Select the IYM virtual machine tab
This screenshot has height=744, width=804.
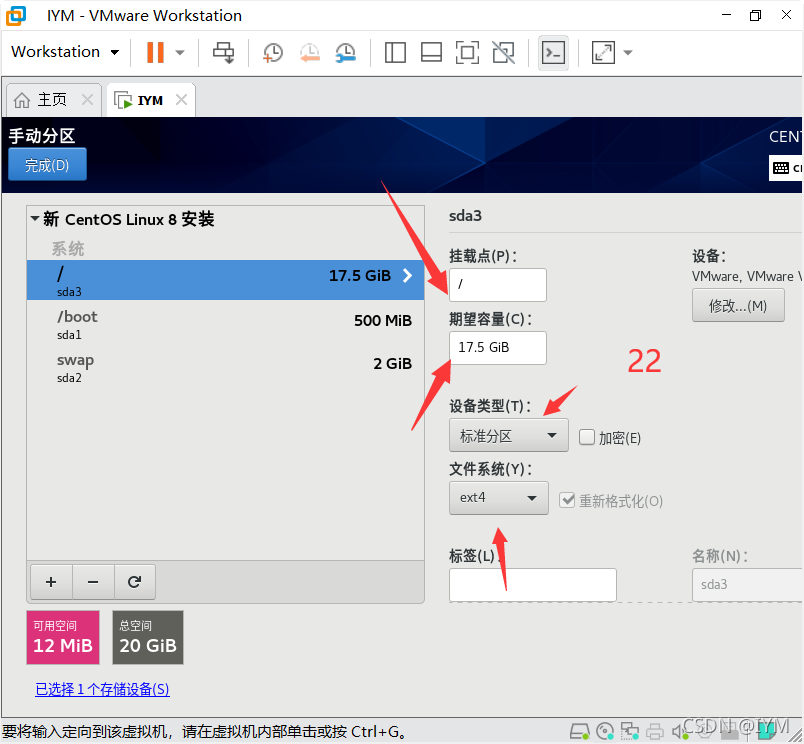(x=150, y=100)
